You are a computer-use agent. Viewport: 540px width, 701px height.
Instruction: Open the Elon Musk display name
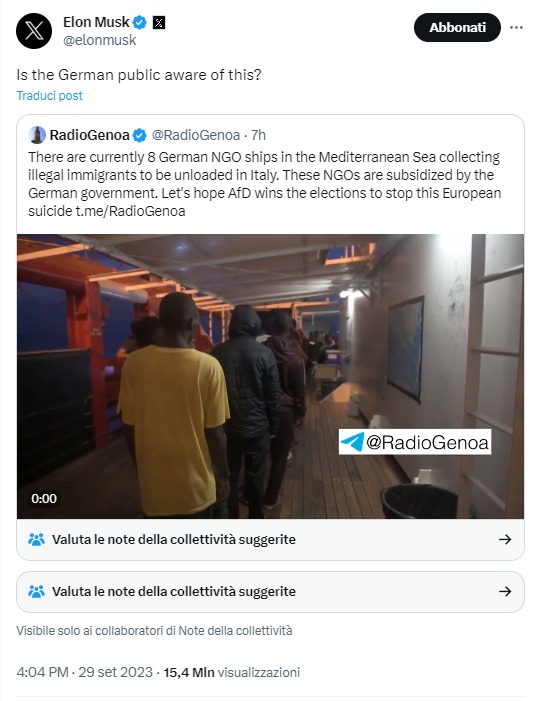pyautogui.click(x=96, y=22)
